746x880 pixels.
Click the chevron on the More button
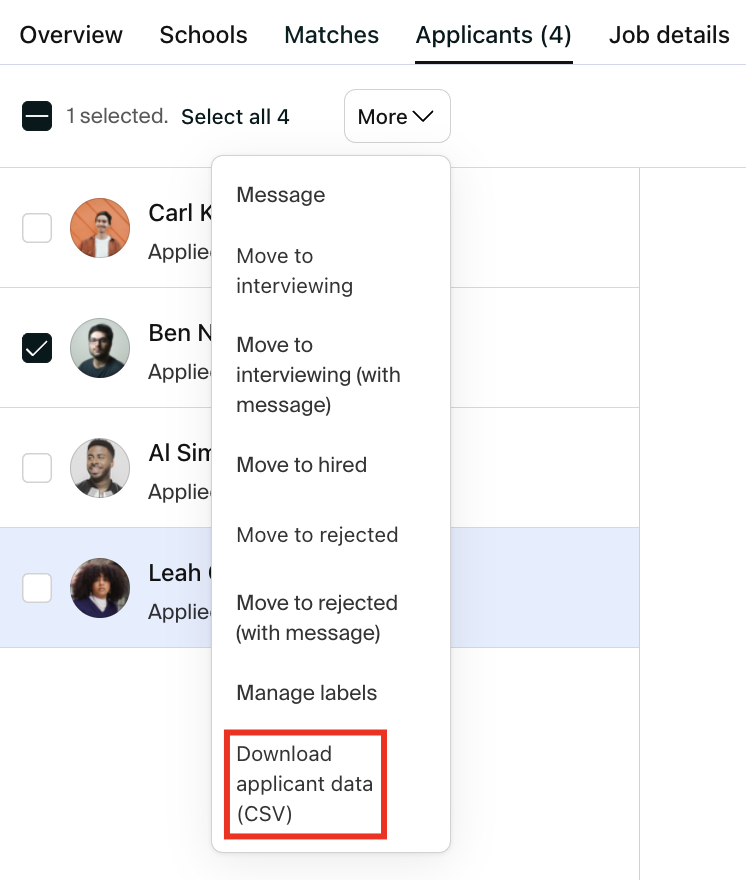pyautogui.click(x=425, y=116)
